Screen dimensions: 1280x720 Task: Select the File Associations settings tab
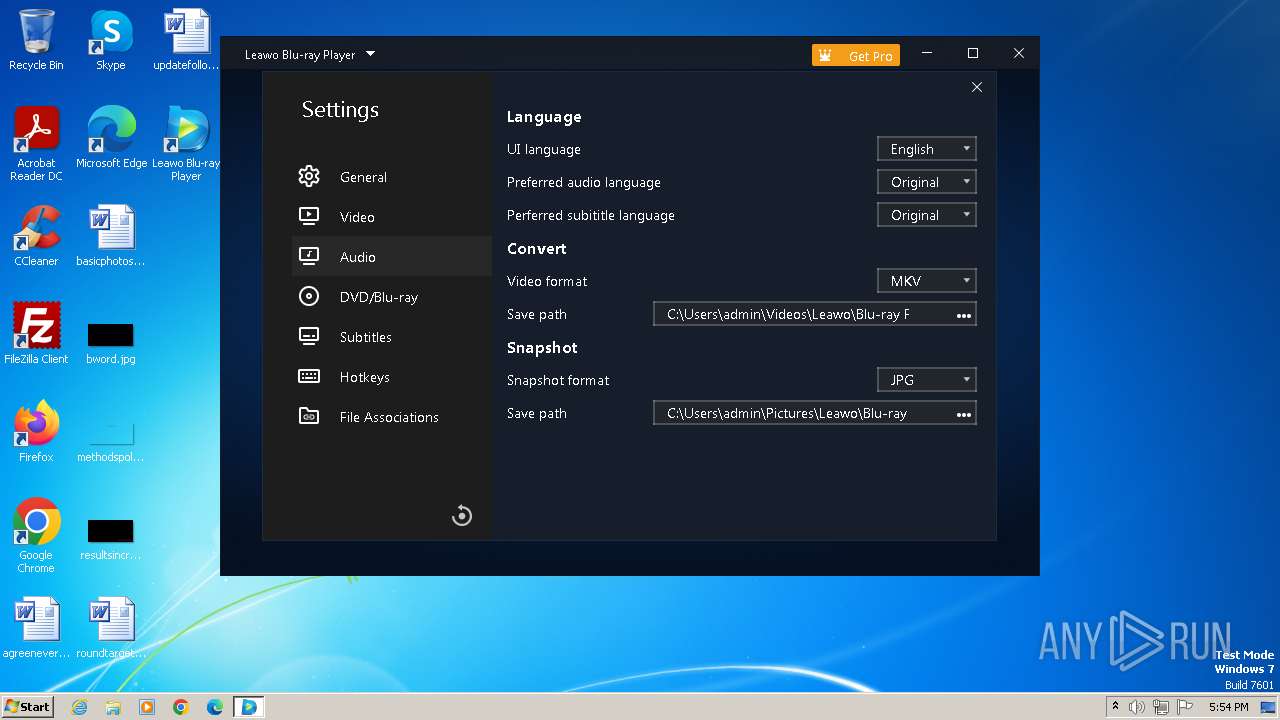coord(392,417)
